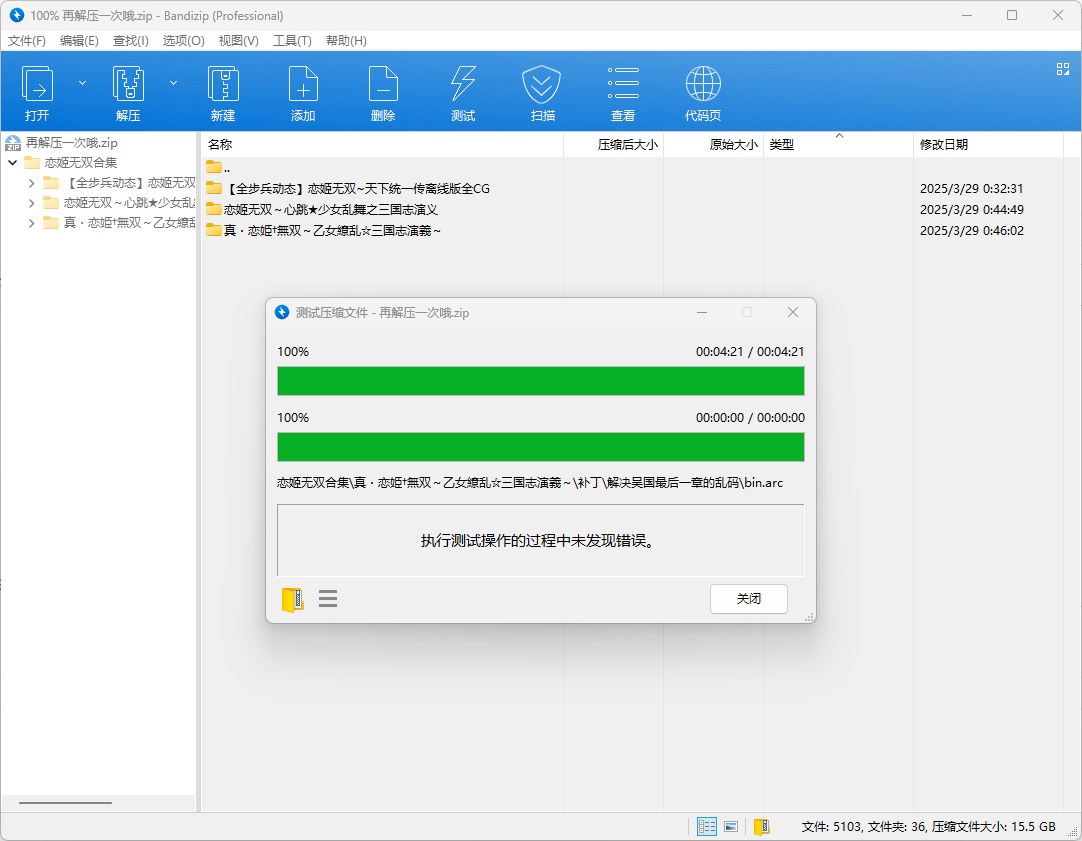Open the 工具(T) menu
The width and height of the screenshot is (1082, 841).
[x=292, y=41]
